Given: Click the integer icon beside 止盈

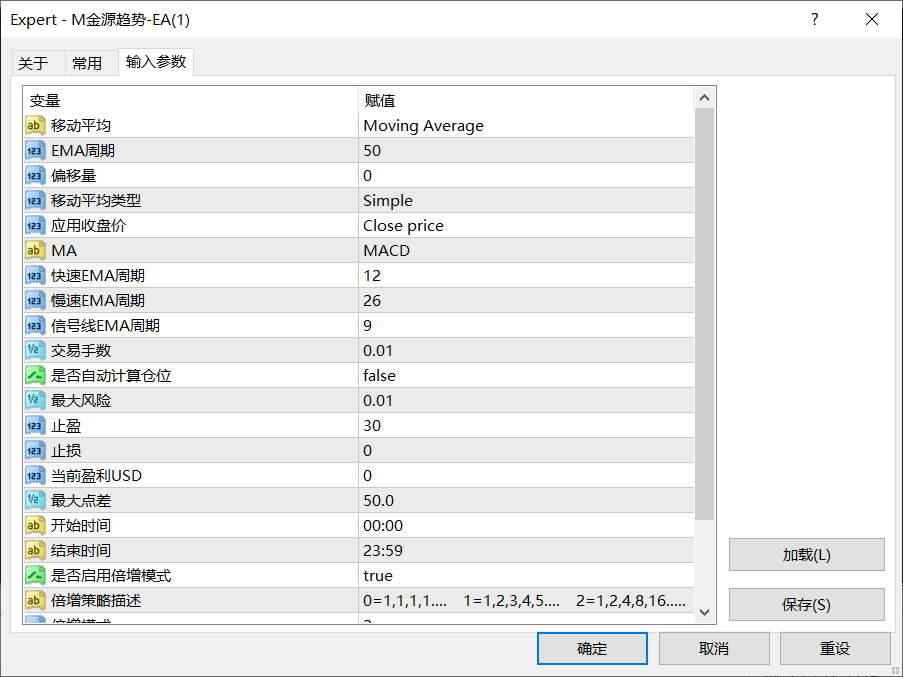Looking at the screenshot, I should click(35, 426).
